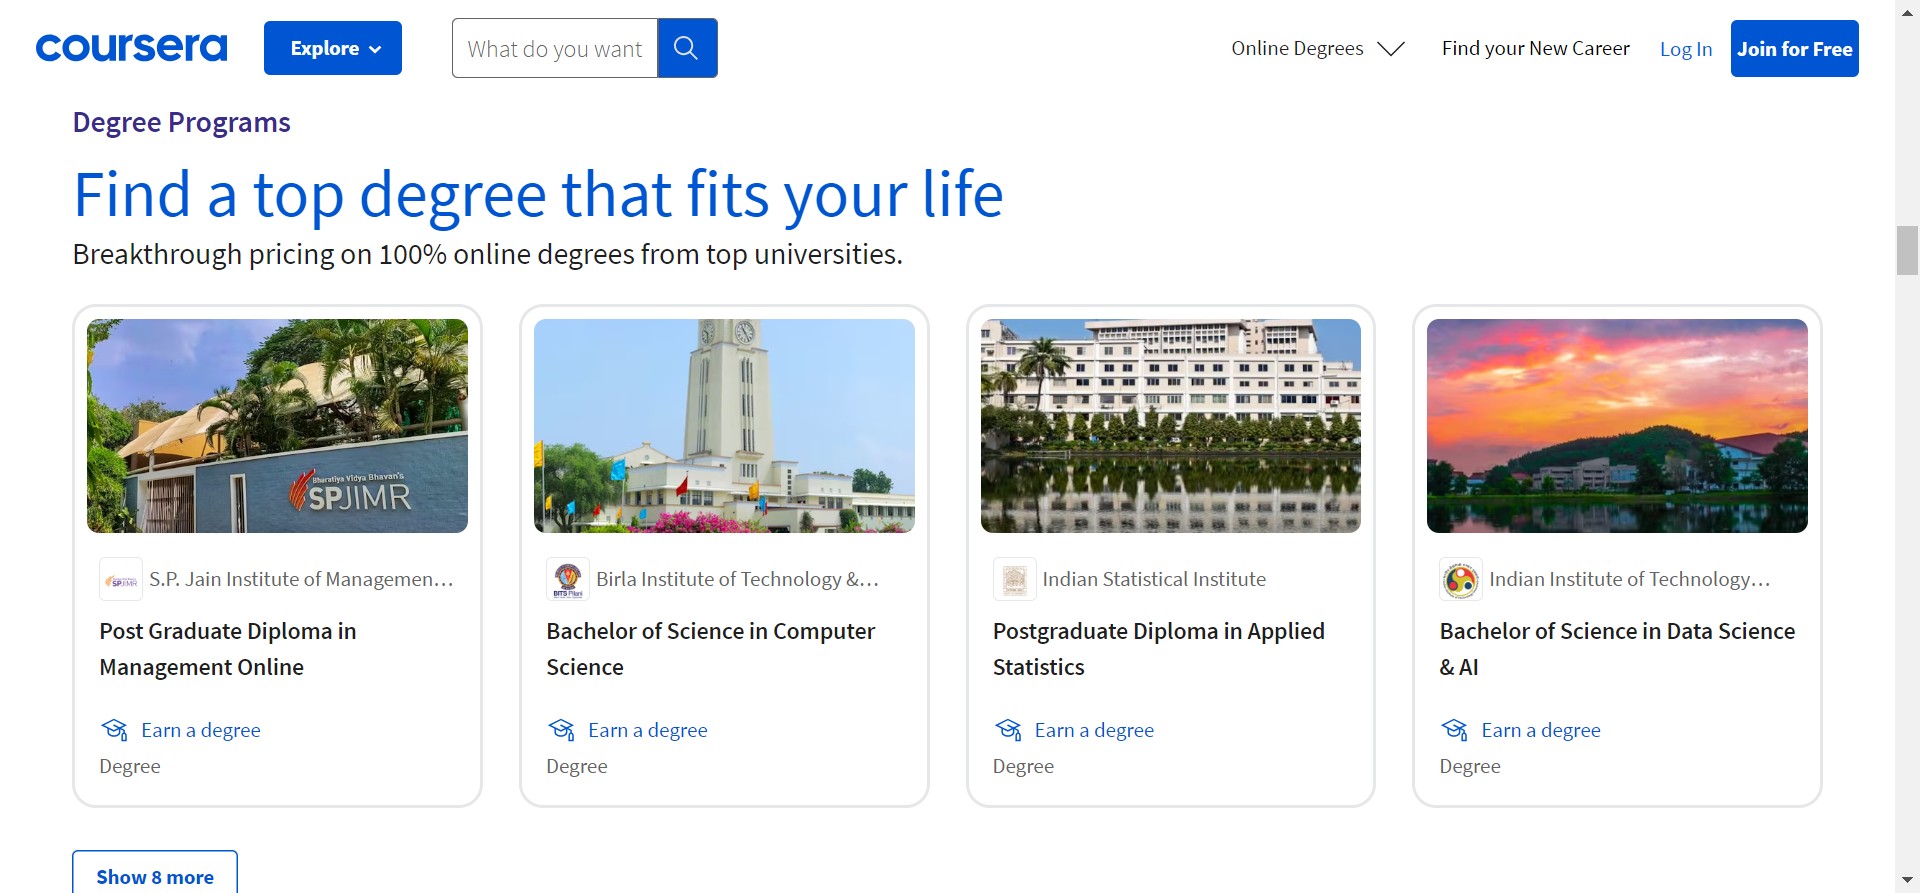Click the Indian Statistical Institute logo icon
1920x893 pixels.
point(1014,580)
